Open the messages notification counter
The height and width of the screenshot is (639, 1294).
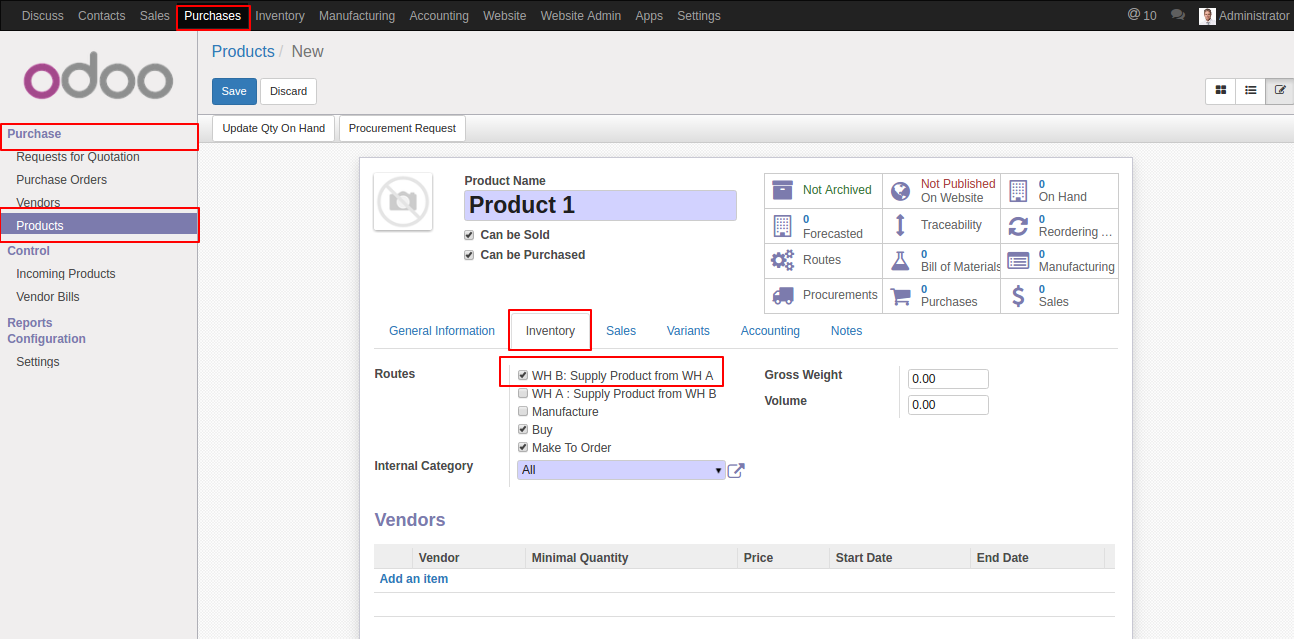[1142, 15]
